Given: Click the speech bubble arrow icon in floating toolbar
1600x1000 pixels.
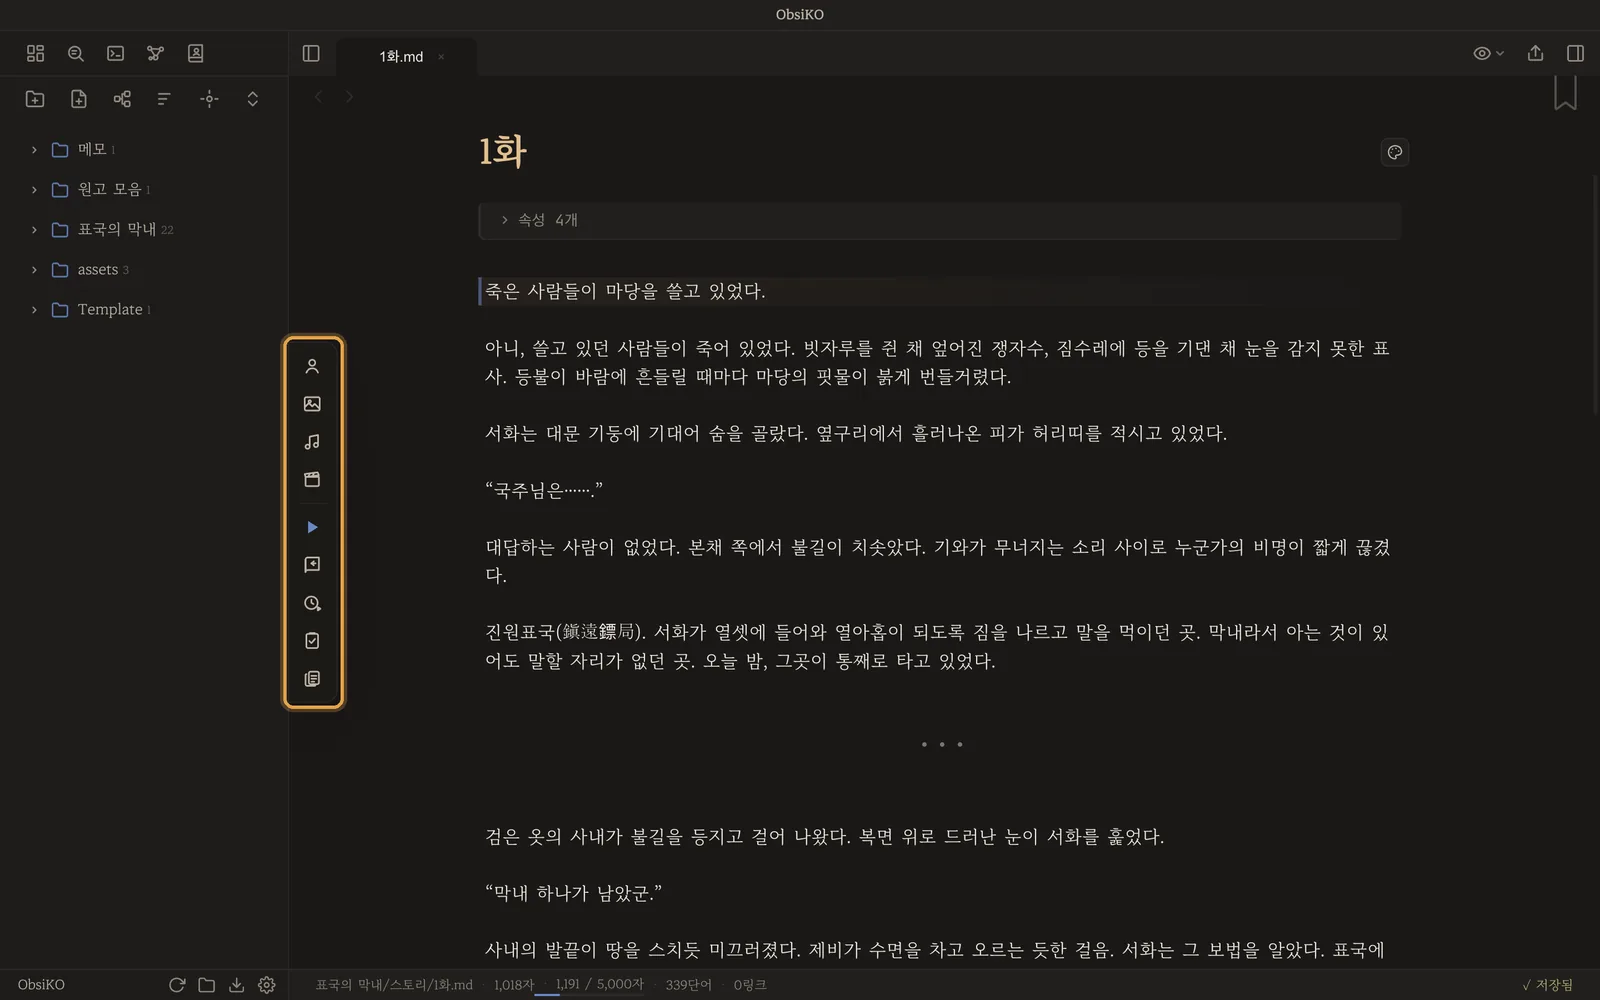Looking at the screenshot, I should (312, 565).
